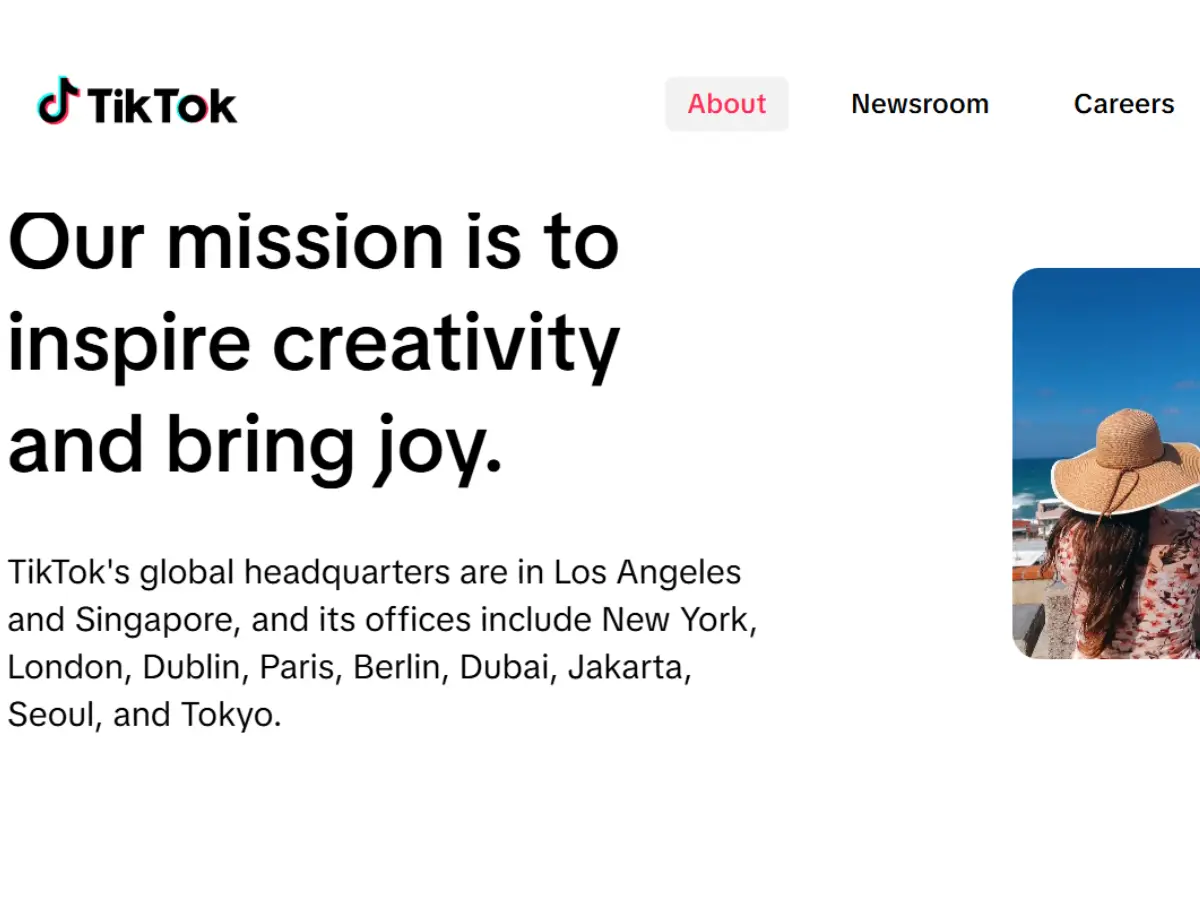
Task: Click the word "Seoul" in the paragraph
Action: click(50, 714)
